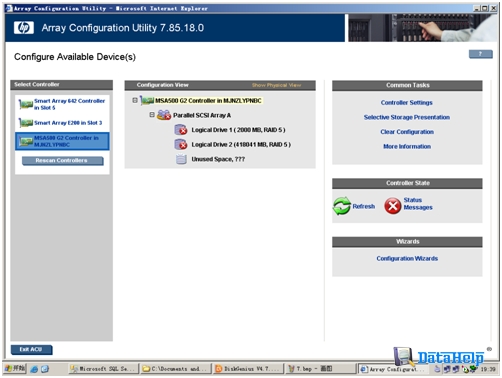Select Logical Drive 2 (418041 MB, RAID 5)
This screenshot has width=502, height=378.
[x=241, y=144]
